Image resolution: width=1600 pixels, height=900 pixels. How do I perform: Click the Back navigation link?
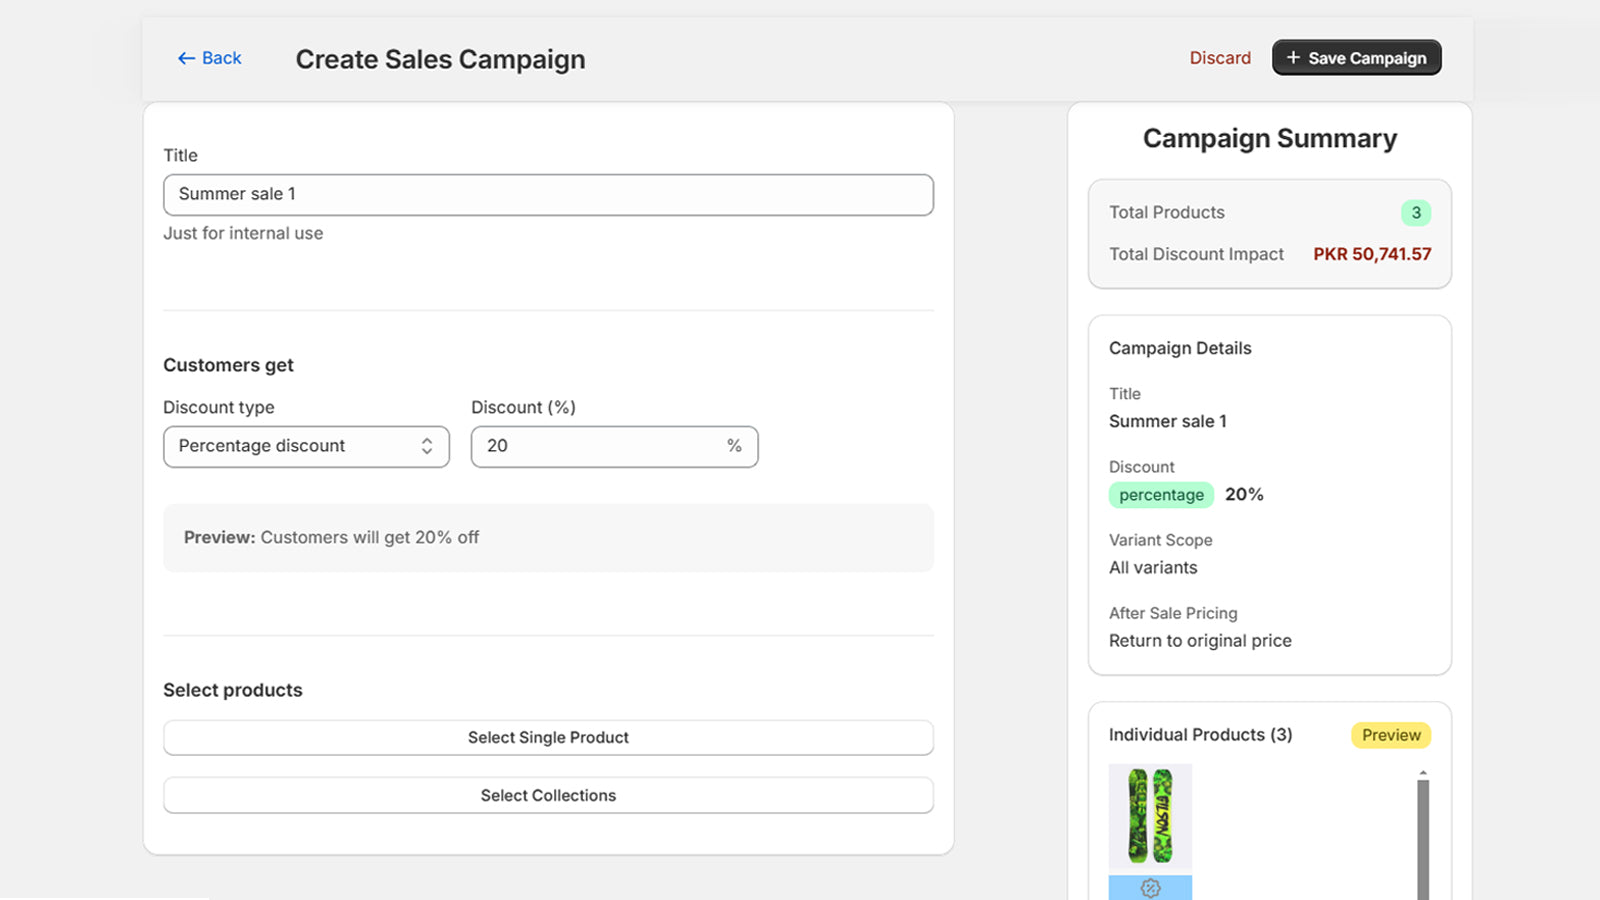click(x=208, y=58)
